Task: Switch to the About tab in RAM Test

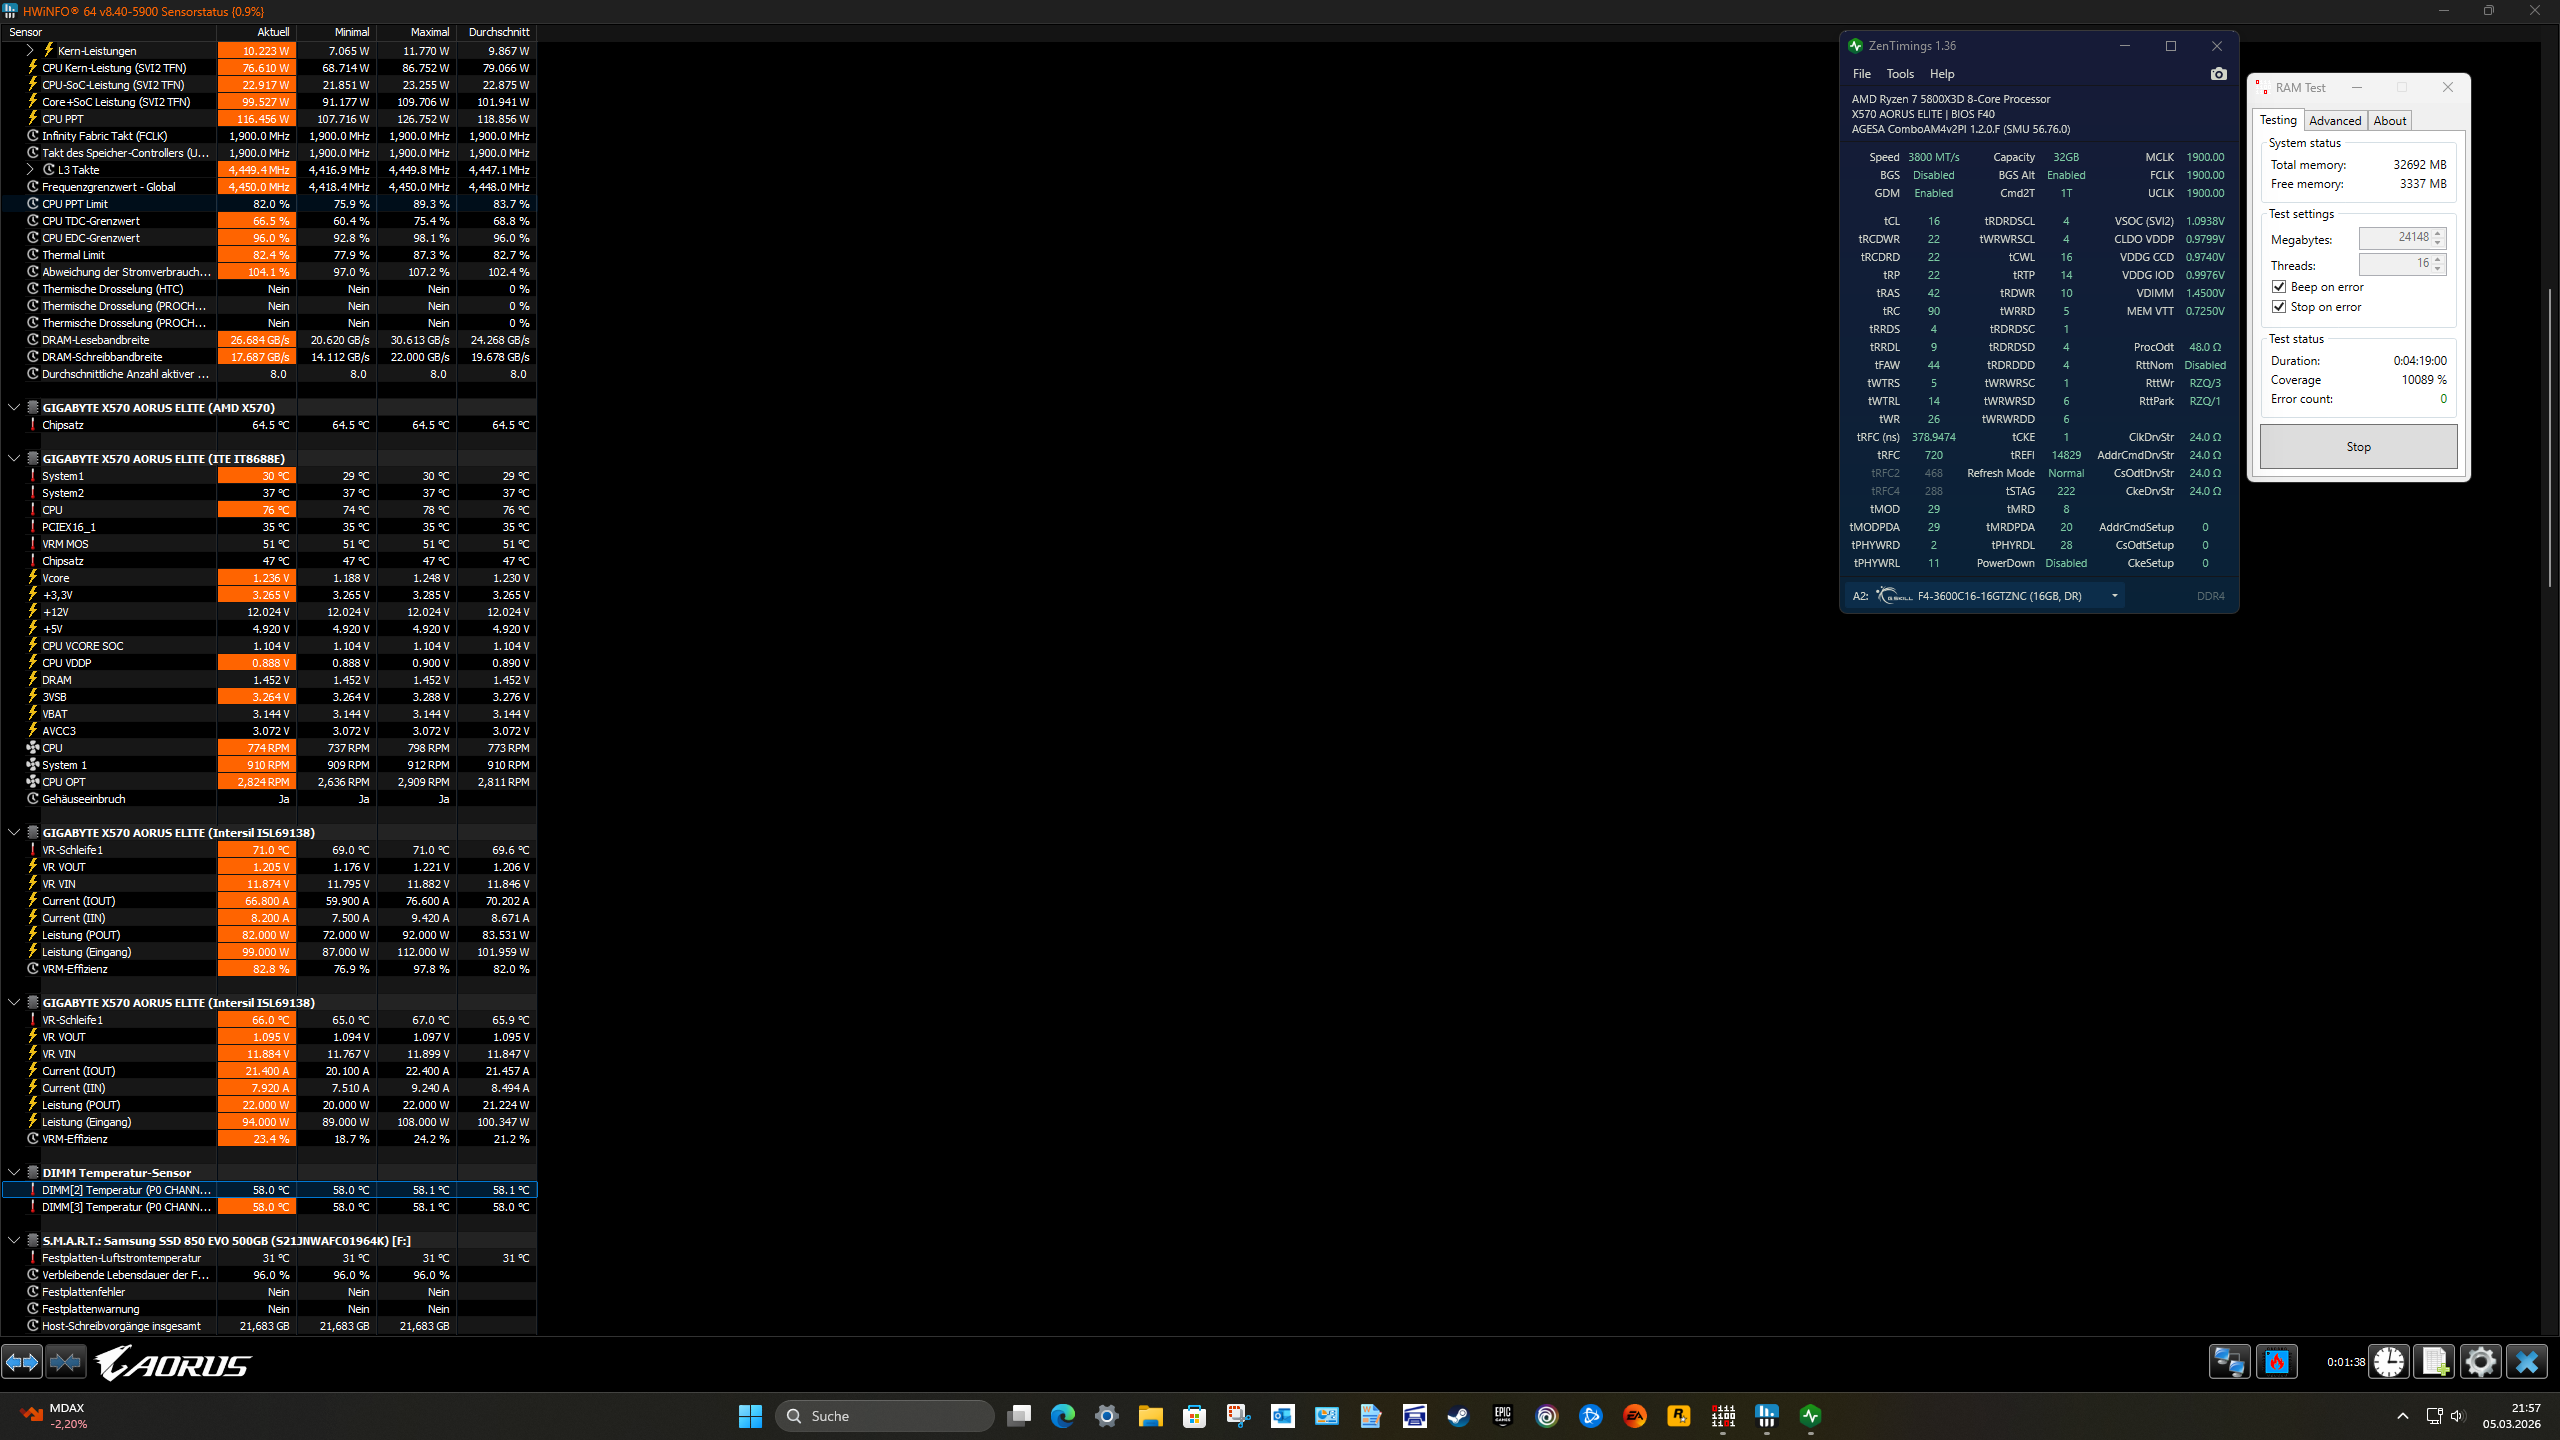Action: (x=2390, y=120)
